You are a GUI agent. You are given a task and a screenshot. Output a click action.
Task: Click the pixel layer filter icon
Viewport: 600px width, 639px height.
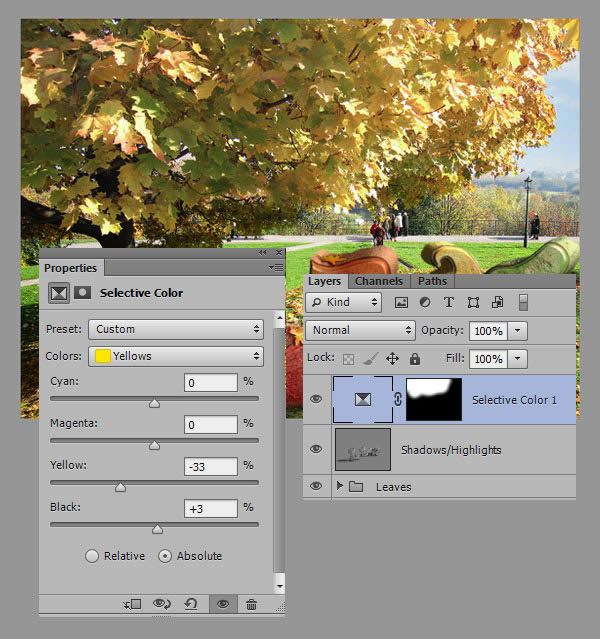coord(402,302)
